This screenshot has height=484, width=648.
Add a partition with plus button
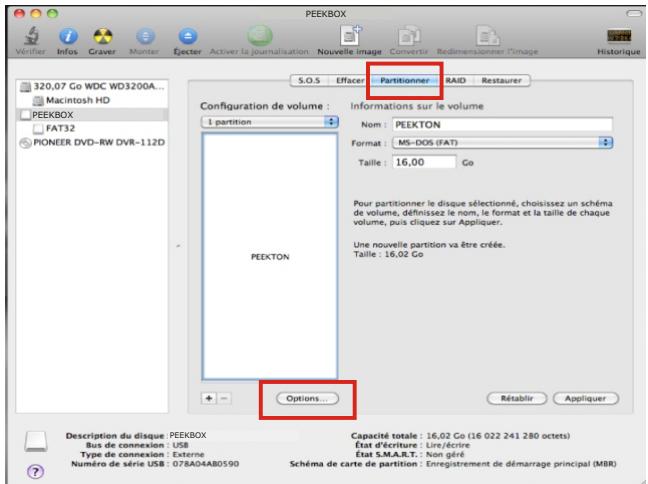[209, 398]
